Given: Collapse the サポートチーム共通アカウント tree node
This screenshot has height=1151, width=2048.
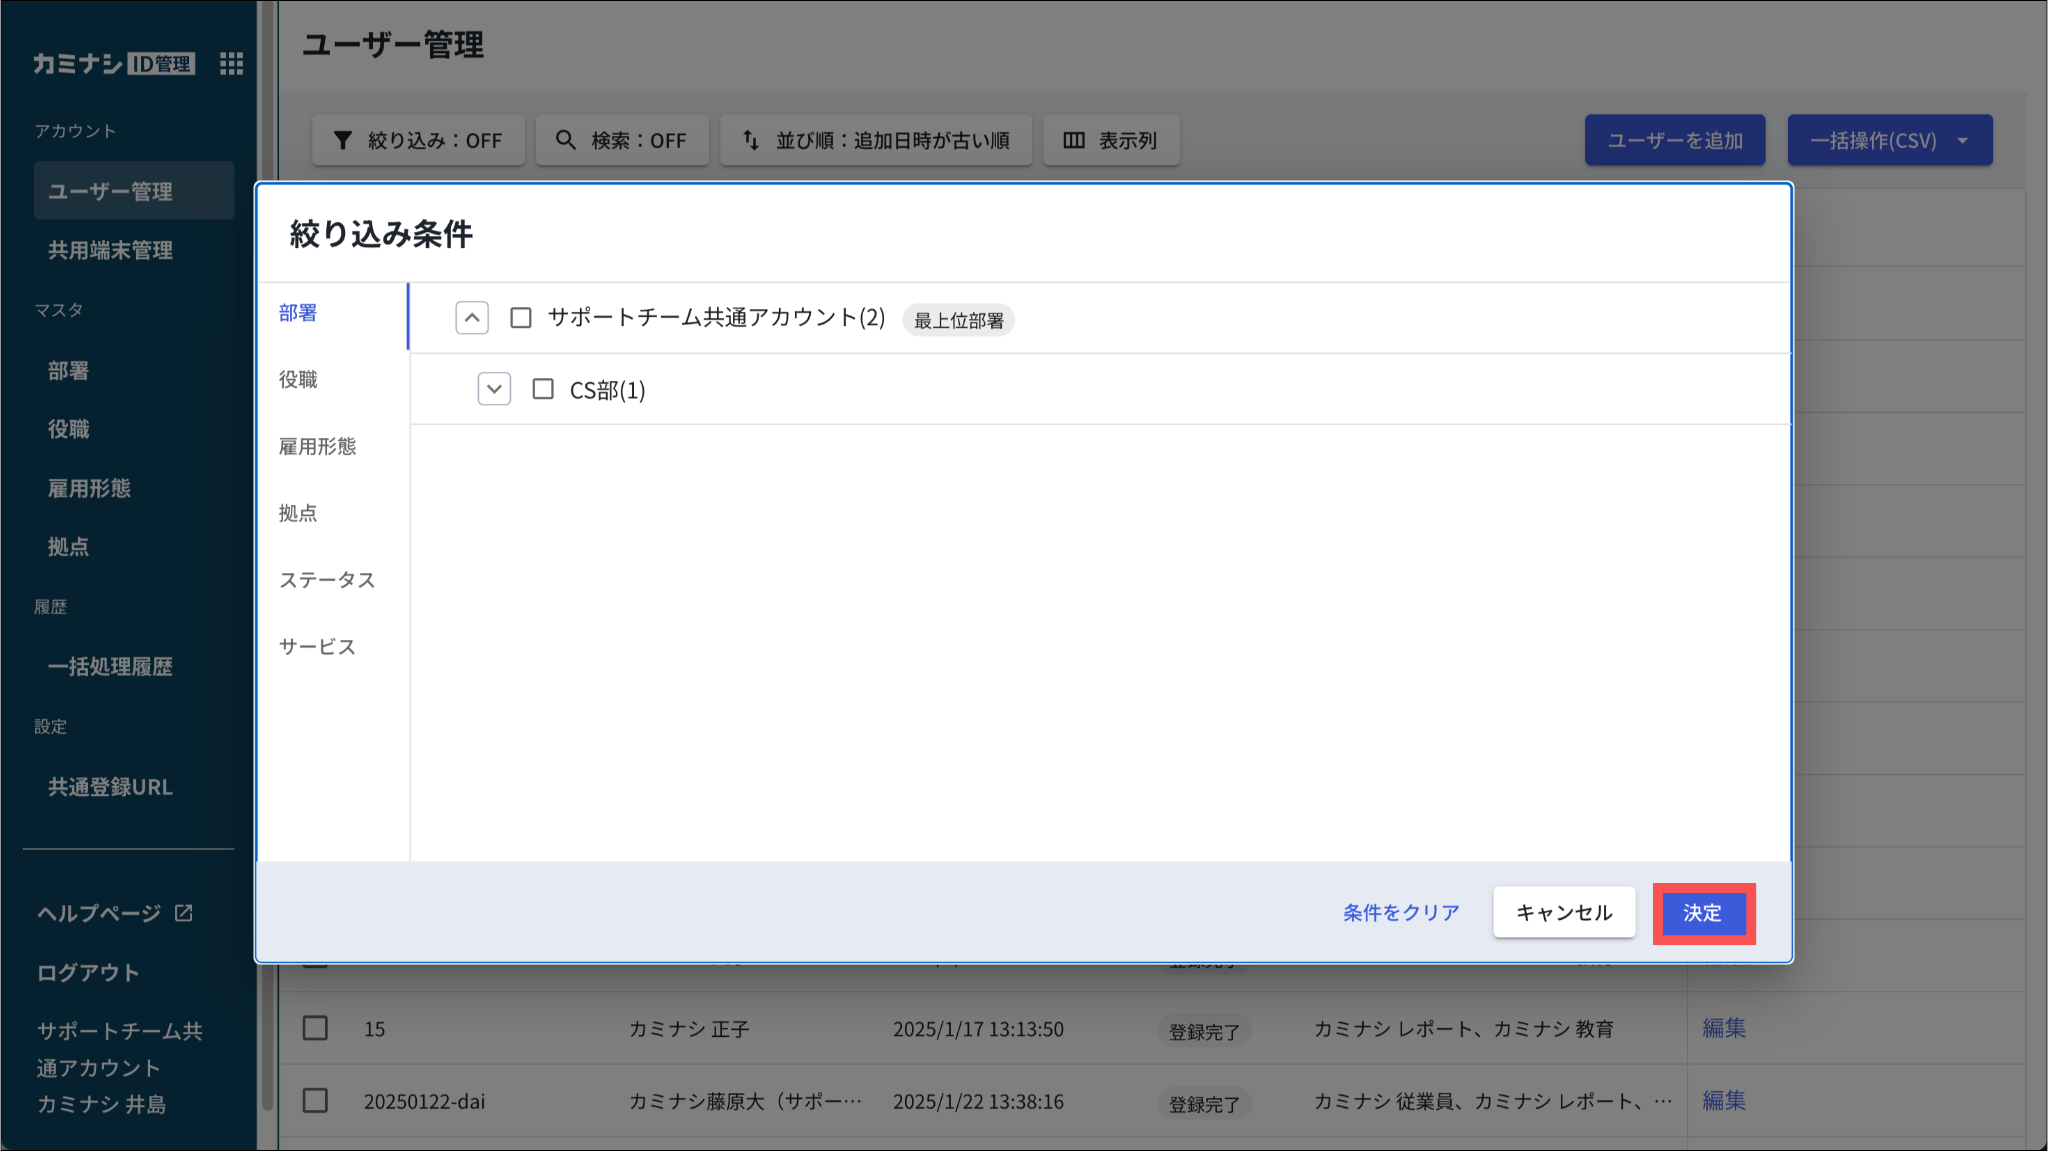Looking at the screenshot, I should (472, 318).
